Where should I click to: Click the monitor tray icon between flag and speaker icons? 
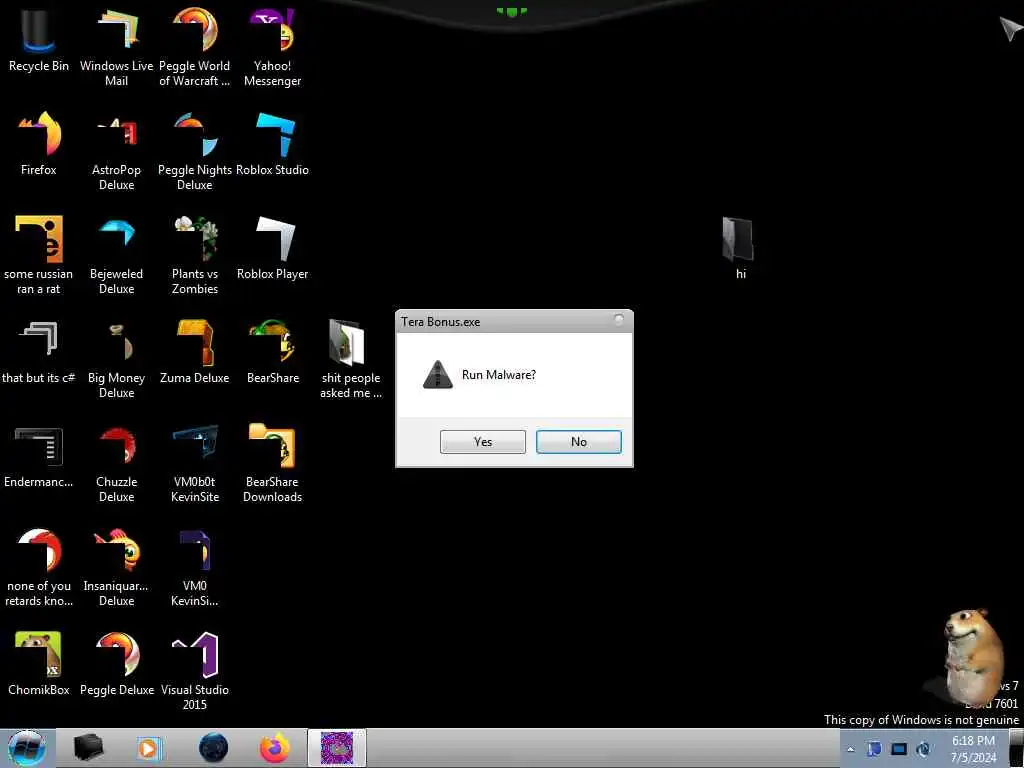(x=899, y=749)
